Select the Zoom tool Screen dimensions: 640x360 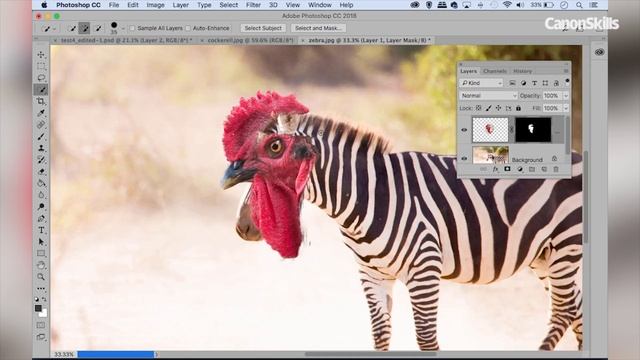(41, 277)
